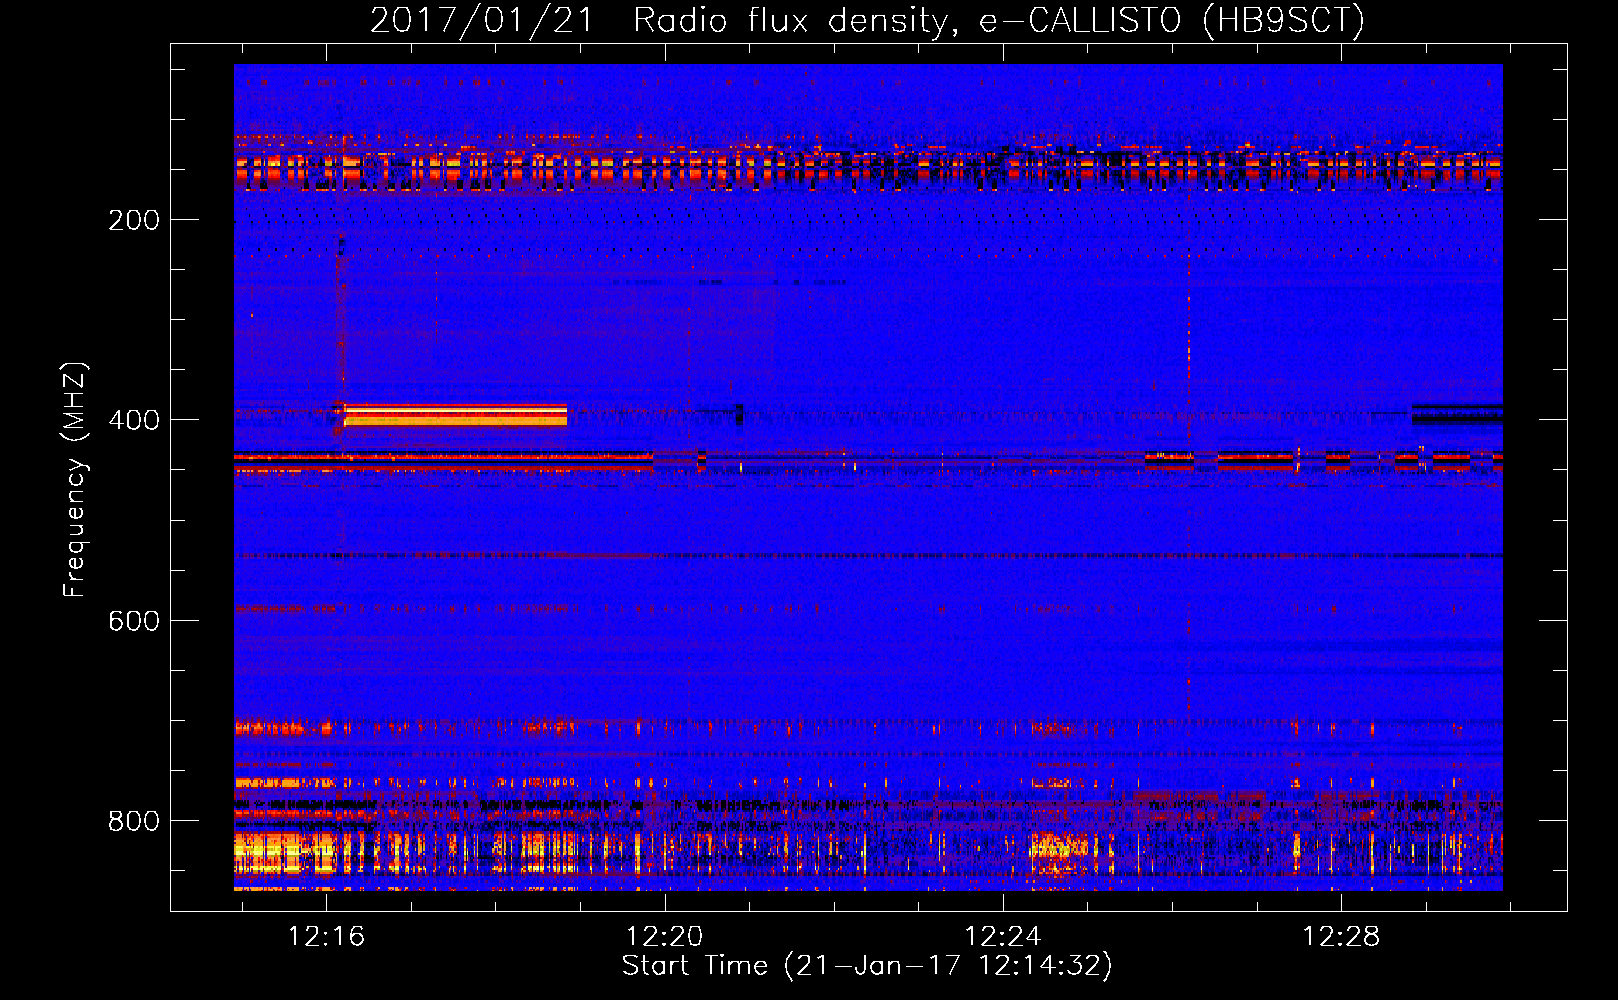Screen dimensions: 1618x1000
Task: Click the bright yellow noise patch below 800 MHz
Action: [x=285, y=853]
